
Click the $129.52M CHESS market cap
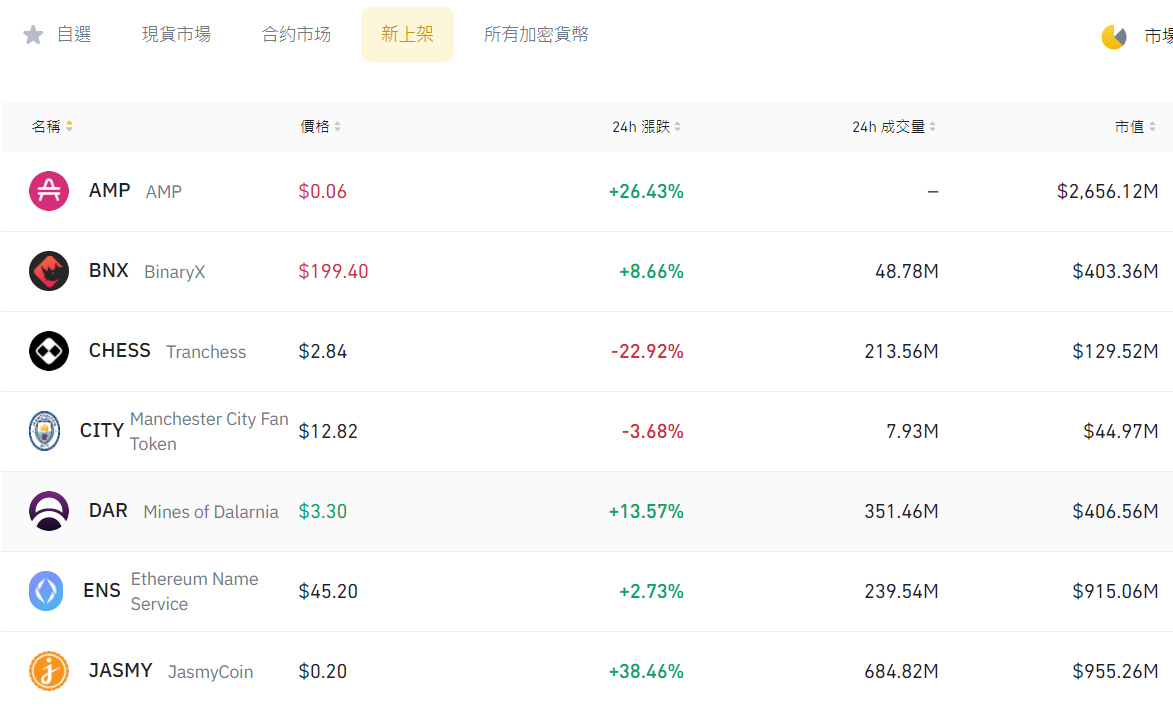click(1115, 352)
